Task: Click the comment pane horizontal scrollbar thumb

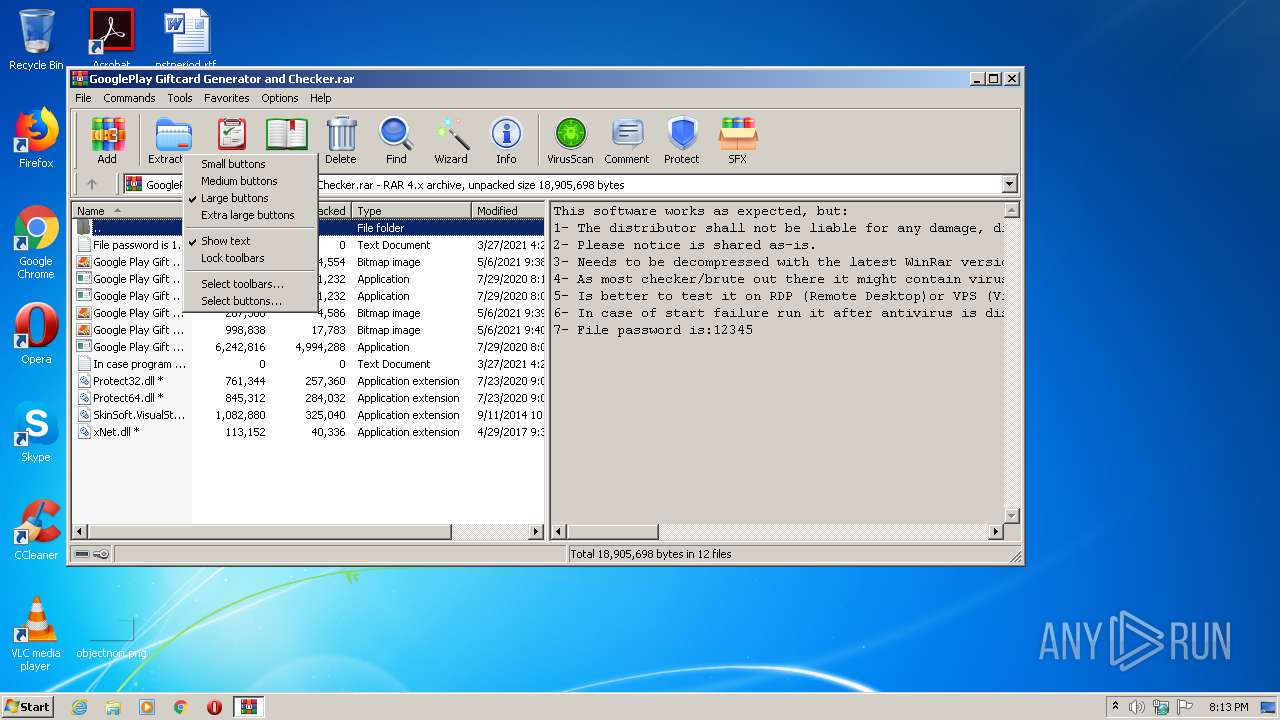Action: (x=612, y=532)
